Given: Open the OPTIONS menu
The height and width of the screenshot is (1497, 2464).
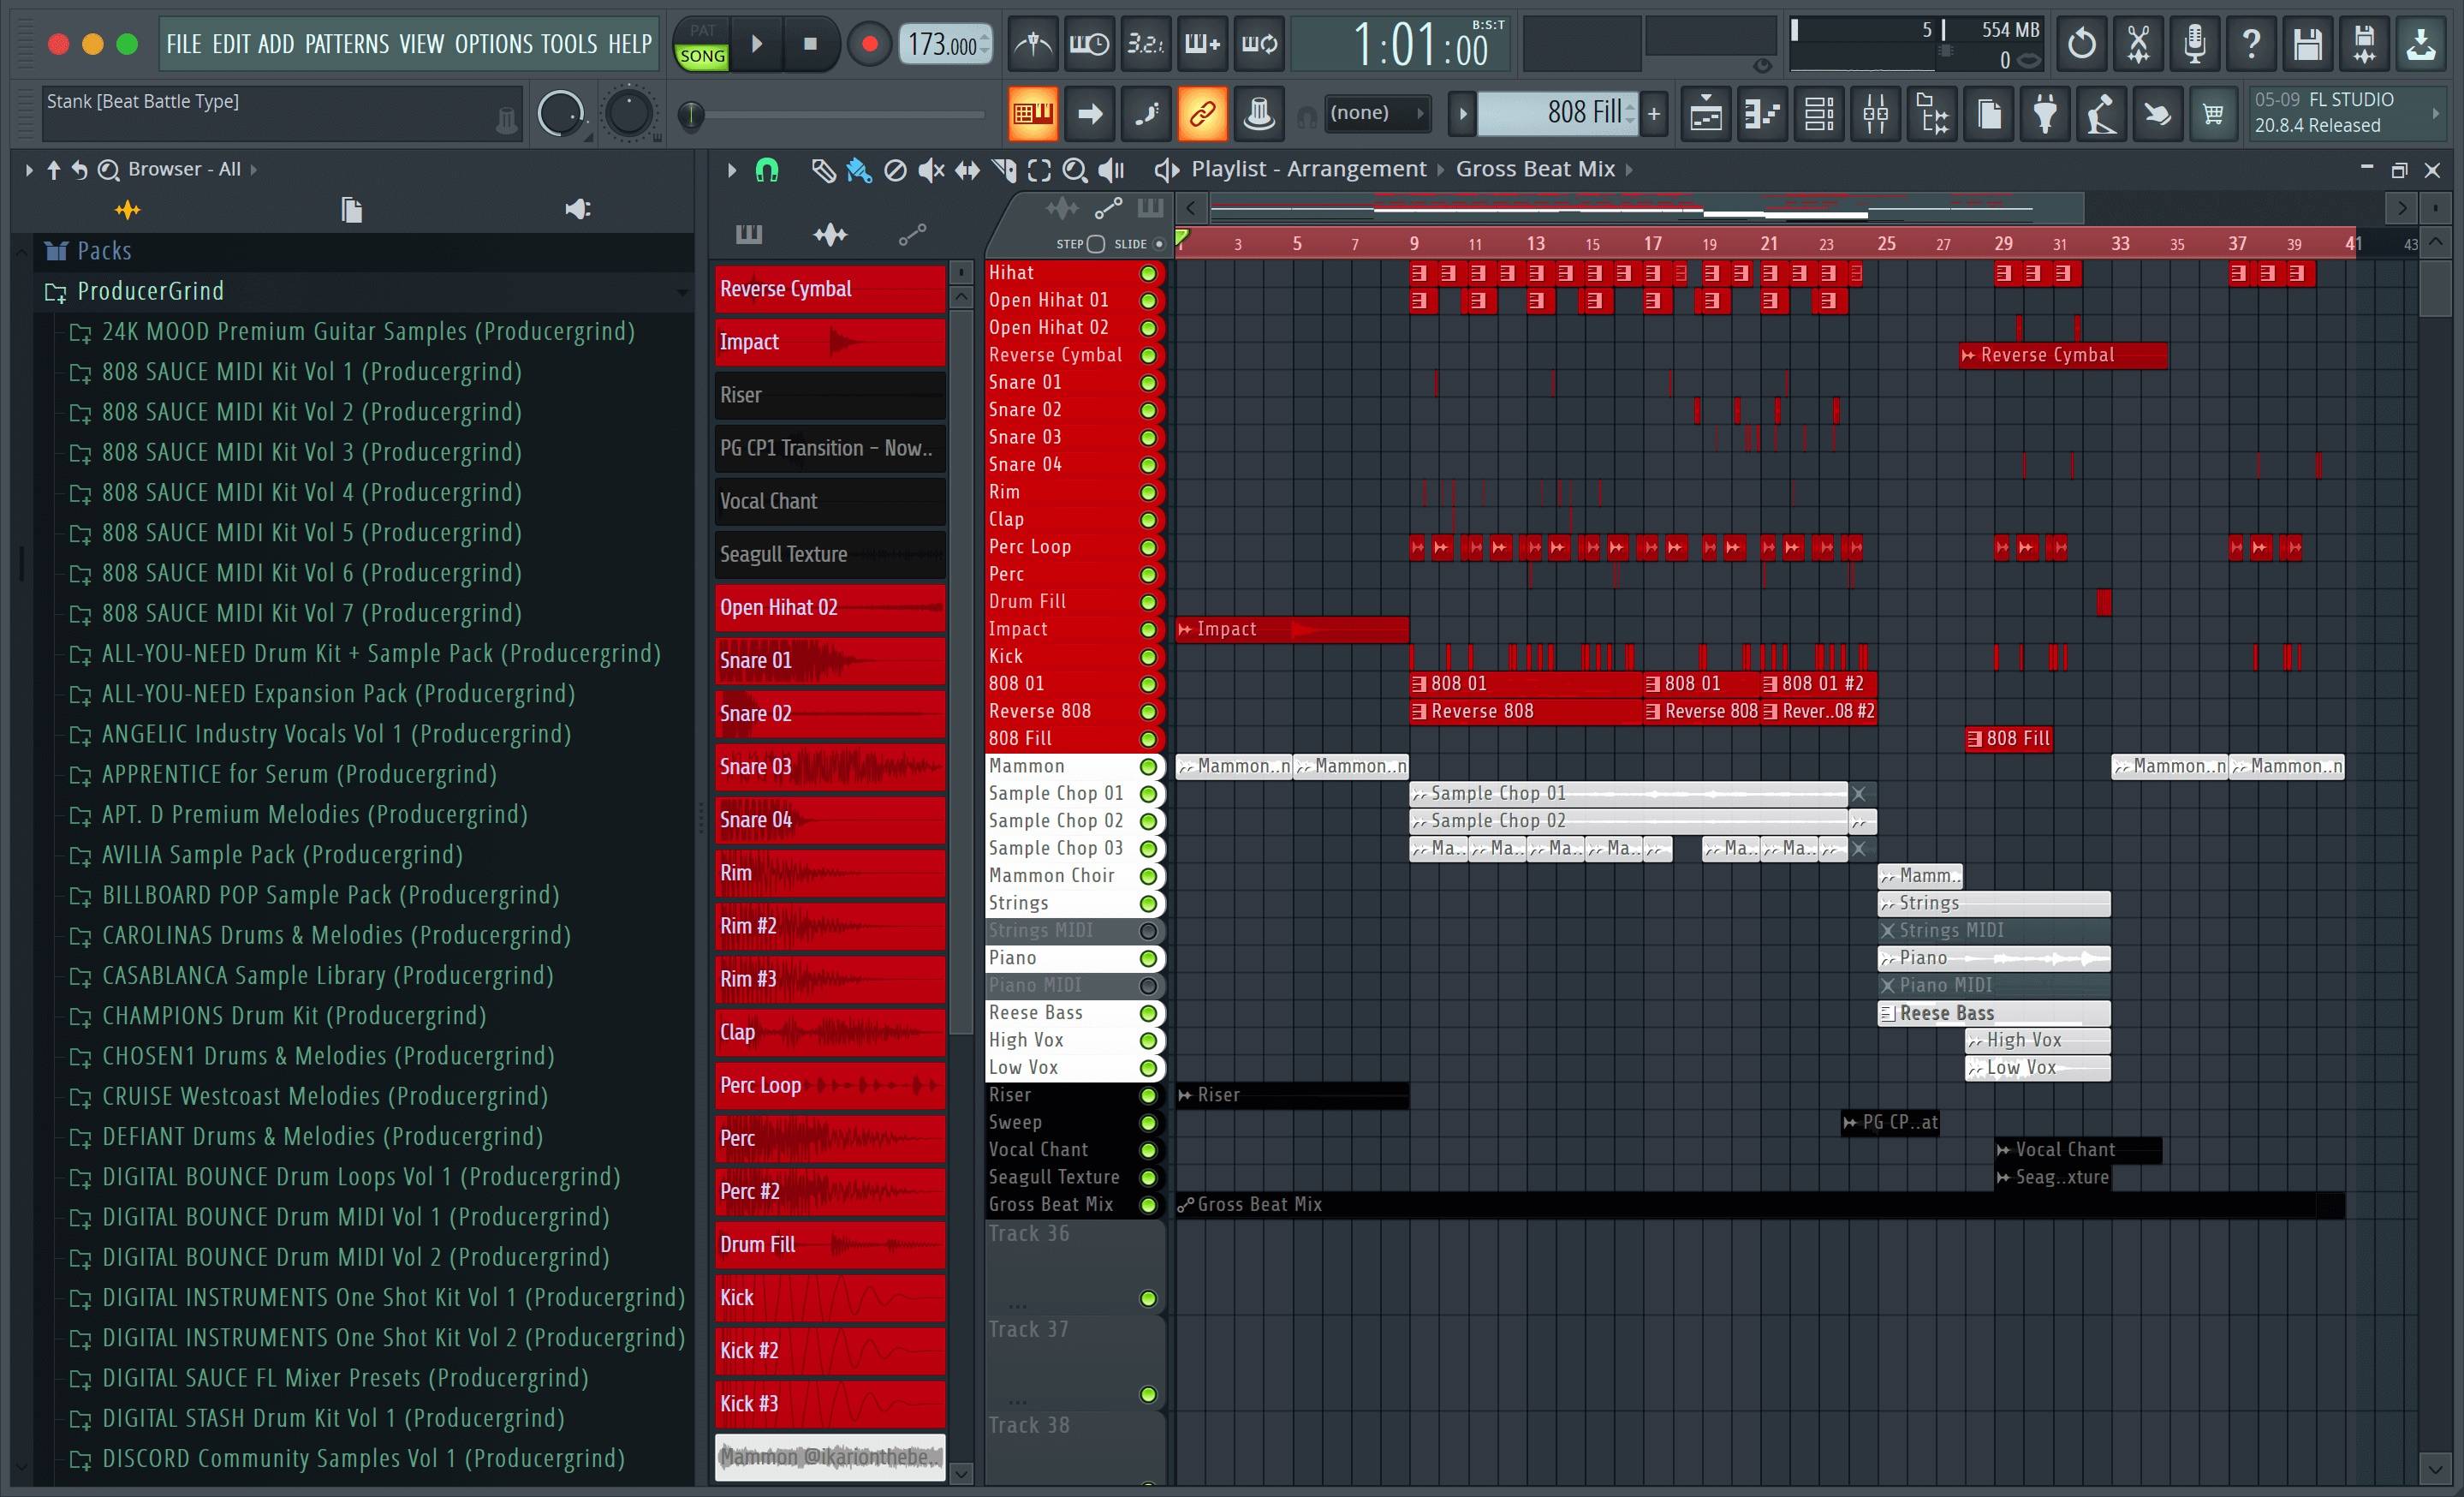Looking at the screenshot, I should pos(494,44).
